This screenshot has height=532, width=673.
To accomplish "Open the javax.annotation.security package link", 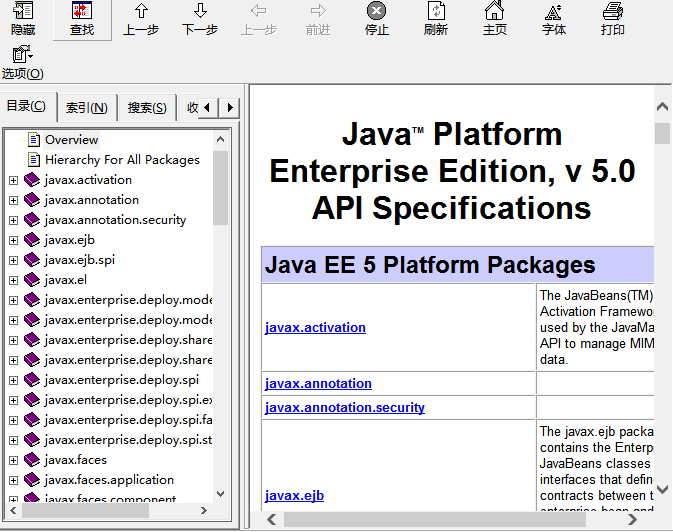I will [x=344, y=407].
